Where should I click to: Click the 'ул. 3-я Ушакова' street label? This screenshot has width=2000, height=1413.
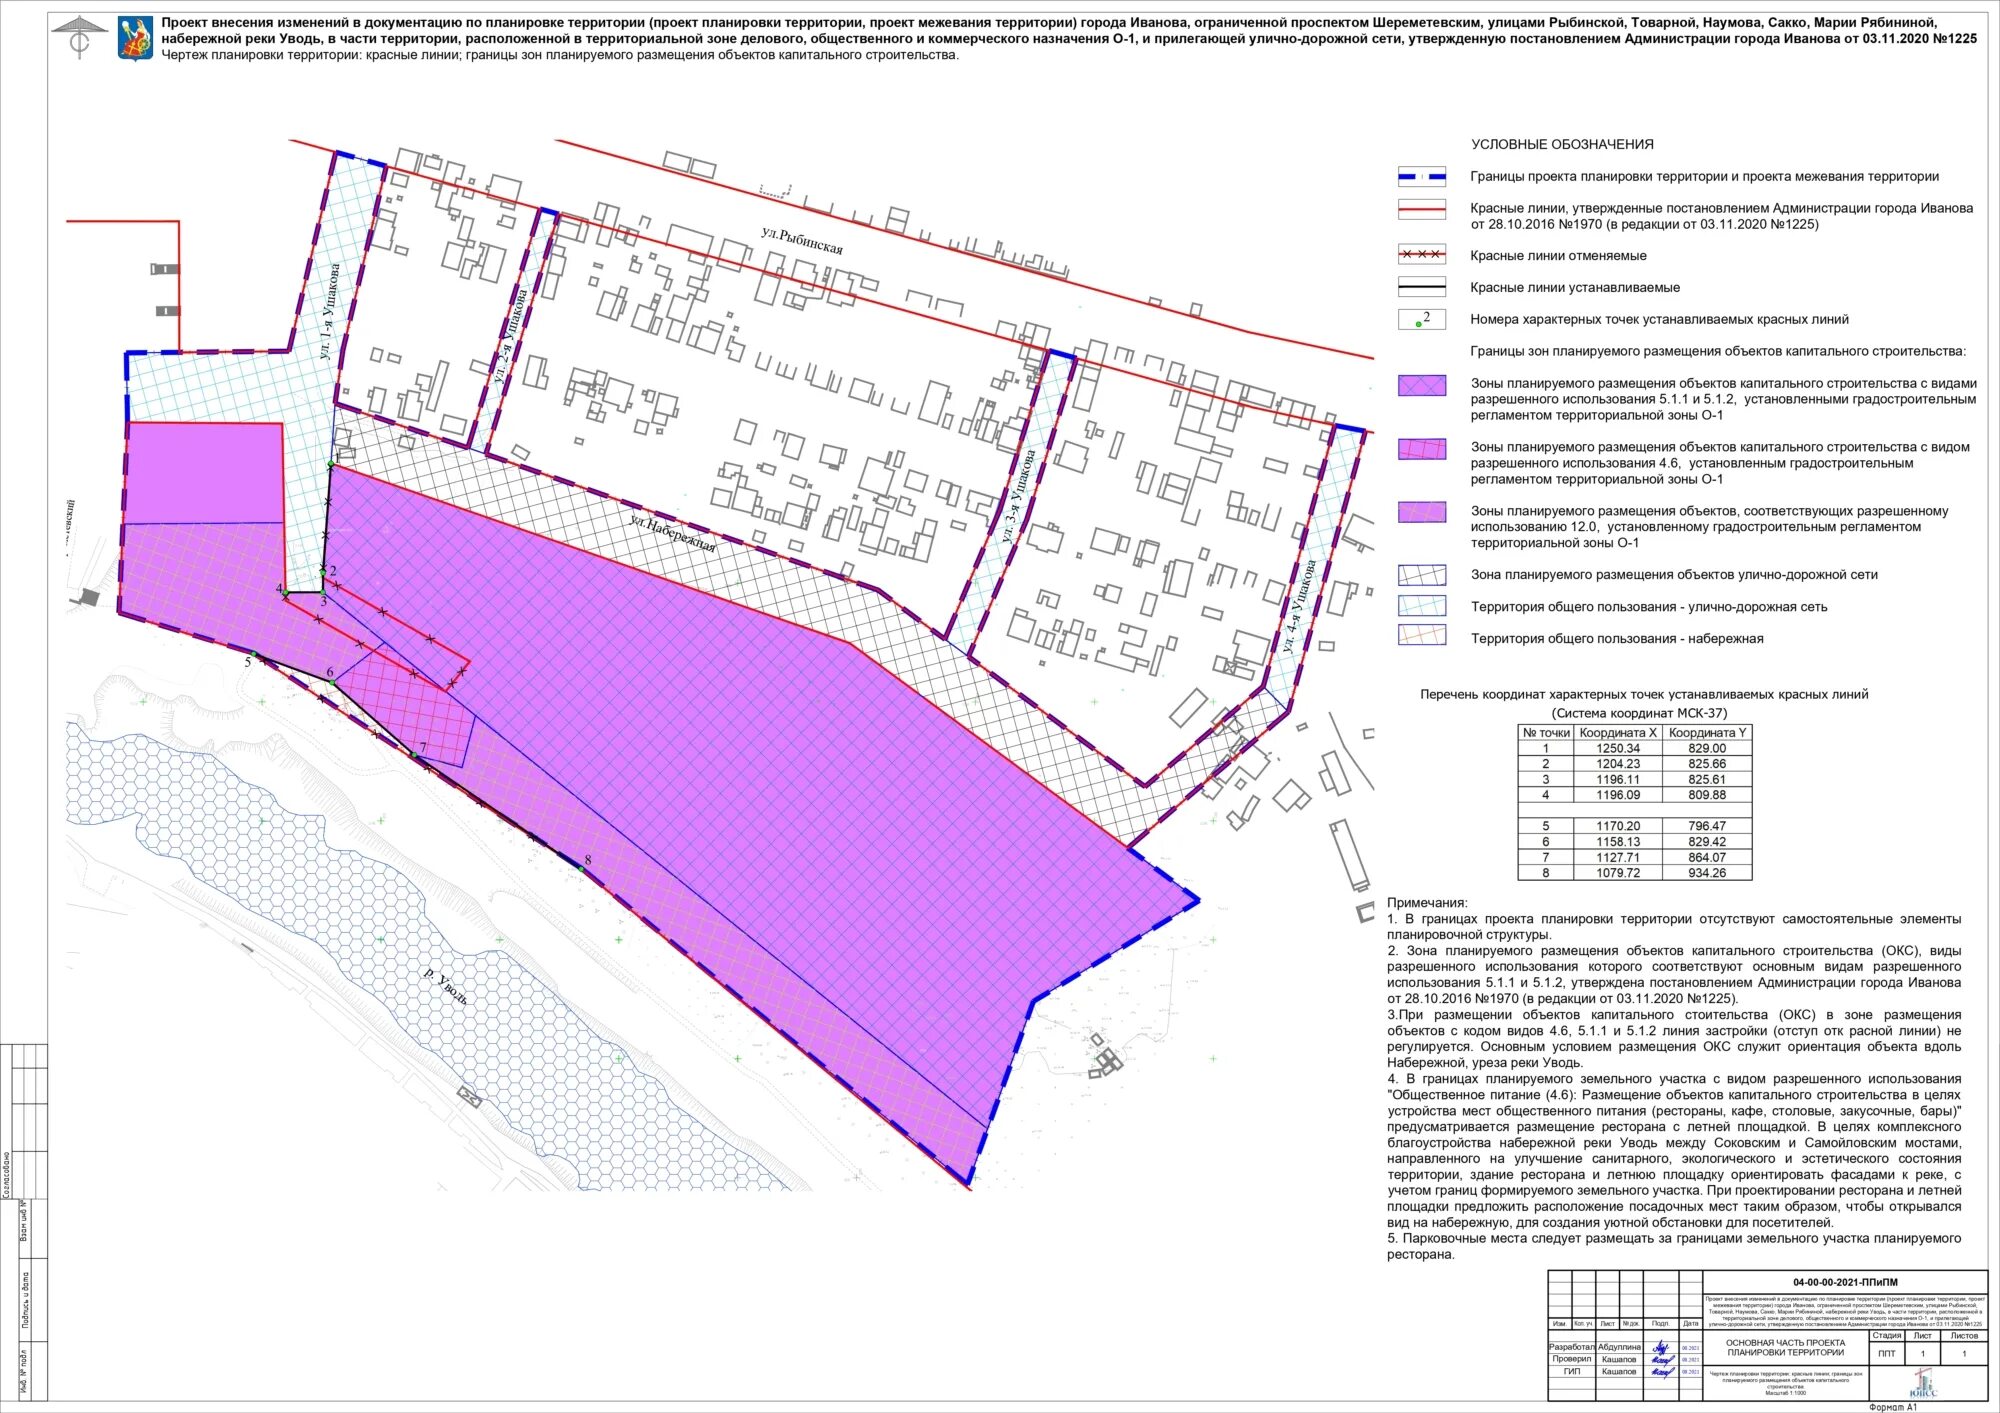click(x=1018, y=497)
